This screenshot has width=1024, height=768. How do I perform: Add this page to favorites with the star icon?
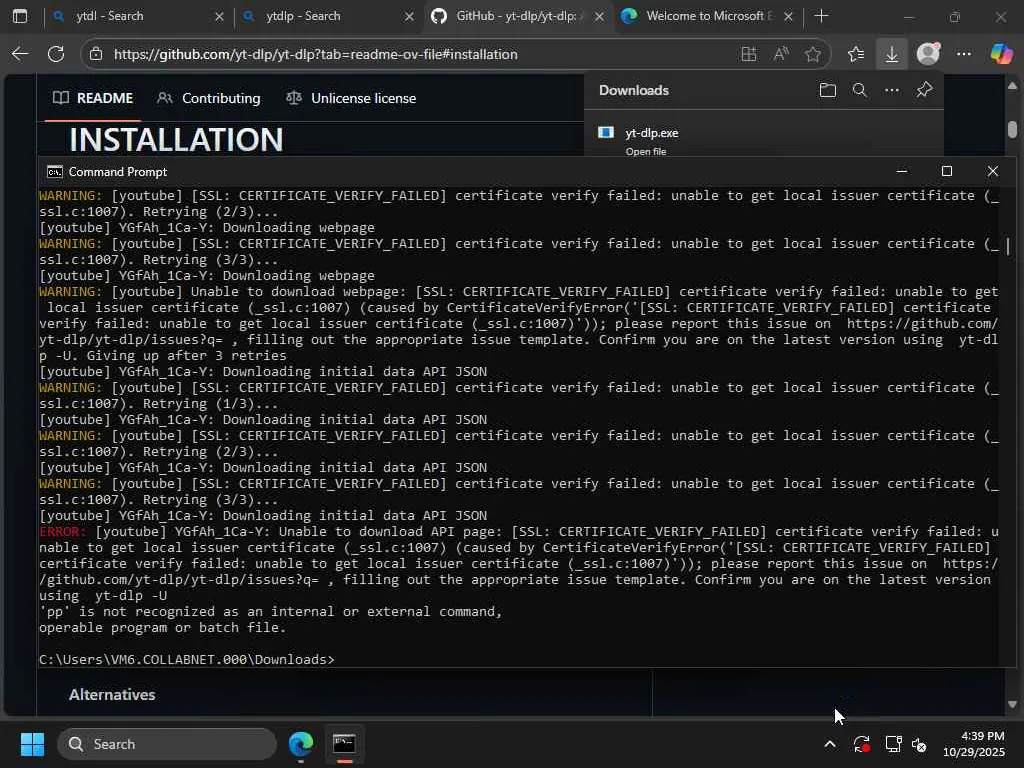tap(812, 54)
